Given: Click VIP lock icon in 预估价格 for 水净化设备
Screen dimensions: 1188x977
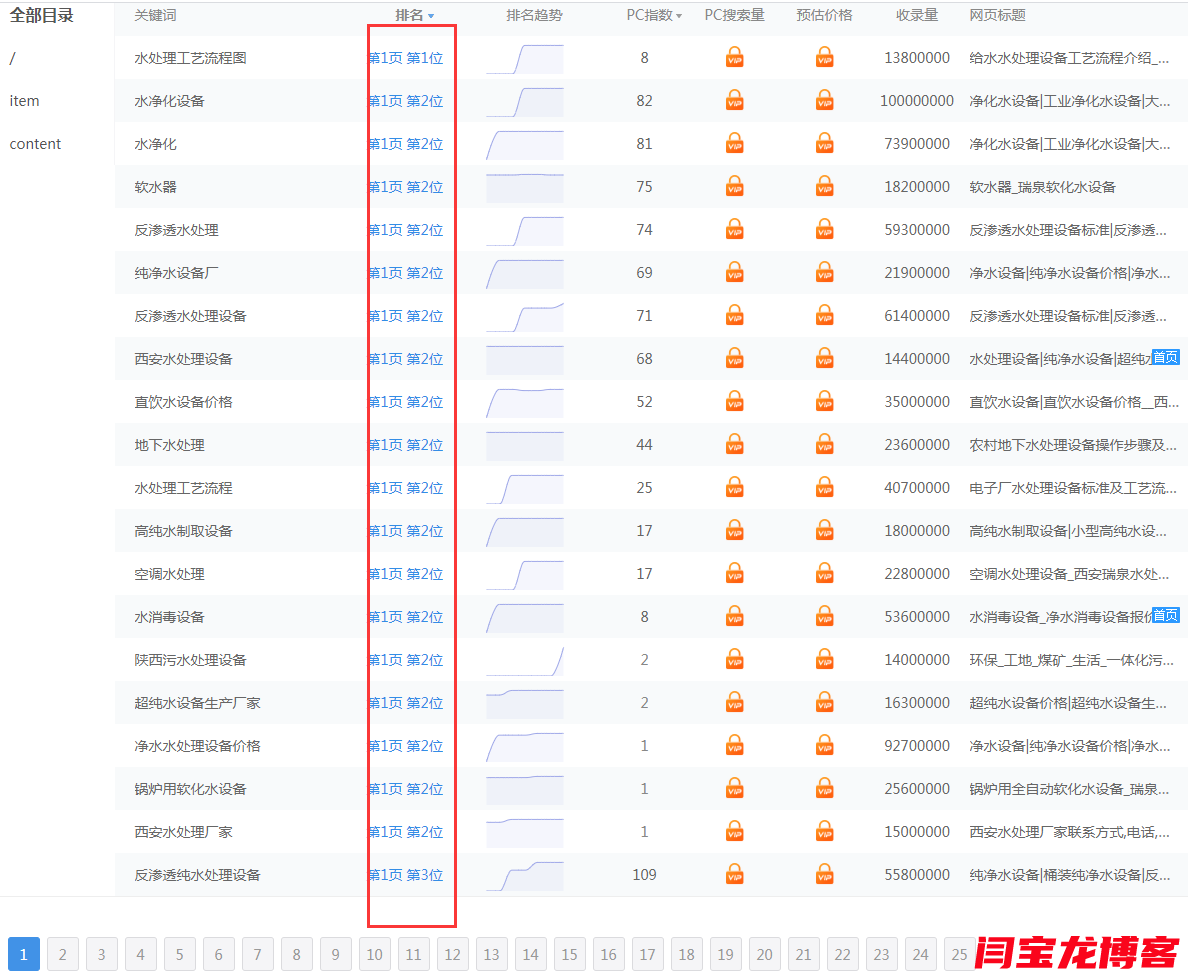Looking at the screenshot, I should 824,101.
